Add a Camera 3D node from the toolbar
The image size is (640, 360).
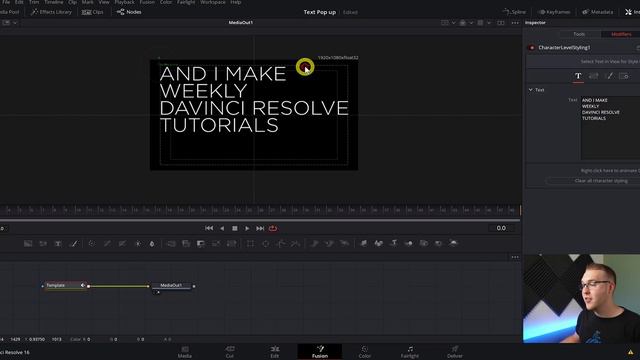pos(424,244)
